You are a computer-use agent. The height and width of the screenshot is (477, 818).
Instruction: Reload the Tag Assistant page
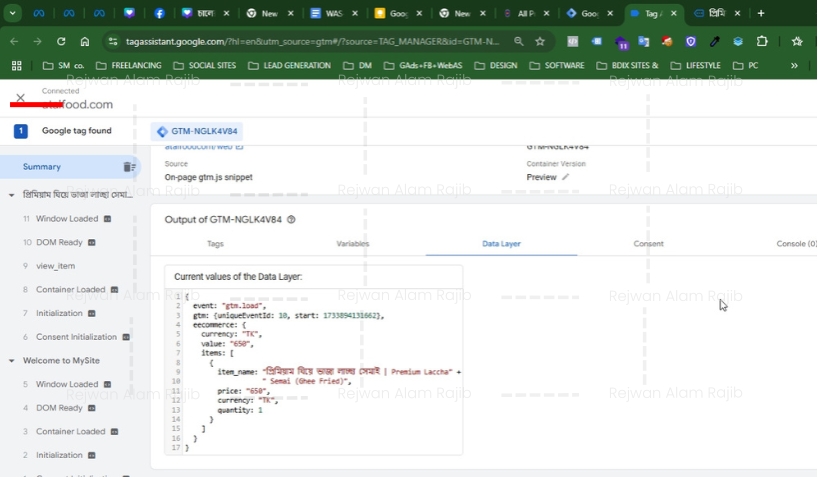point(61,42)
